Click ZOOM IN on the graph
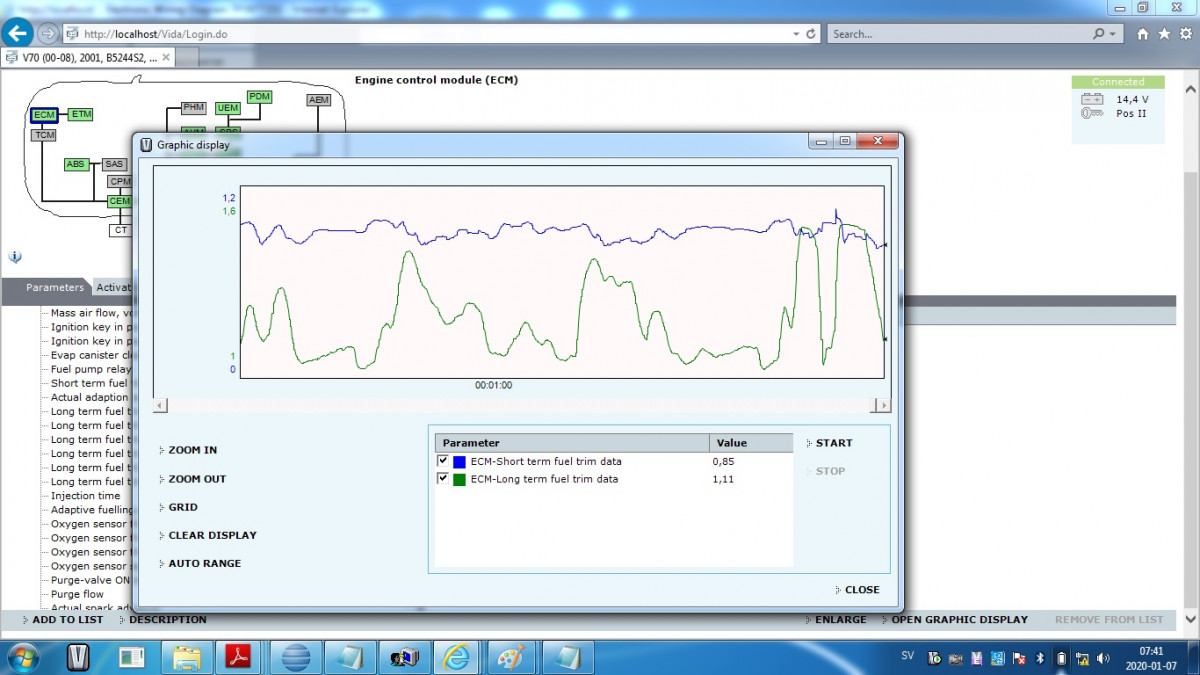 192,450
